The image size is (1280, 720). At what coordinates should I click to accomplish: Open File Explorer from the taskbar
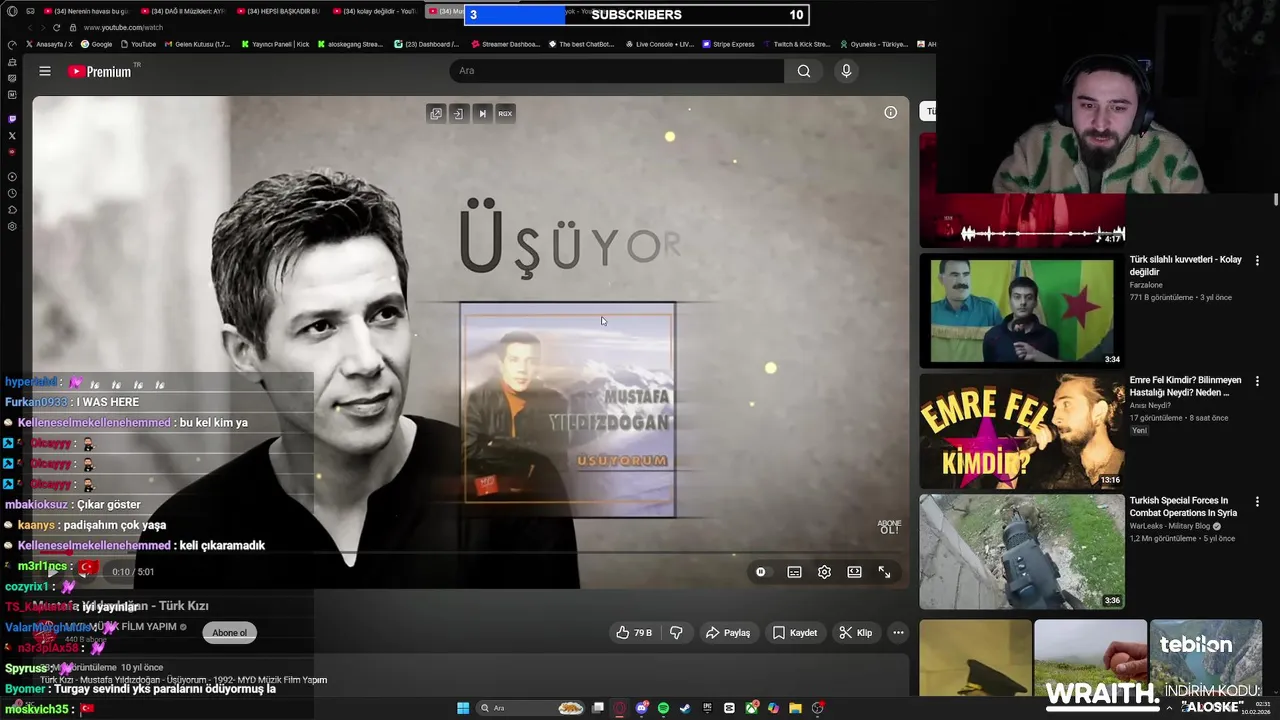click(795, 708)
